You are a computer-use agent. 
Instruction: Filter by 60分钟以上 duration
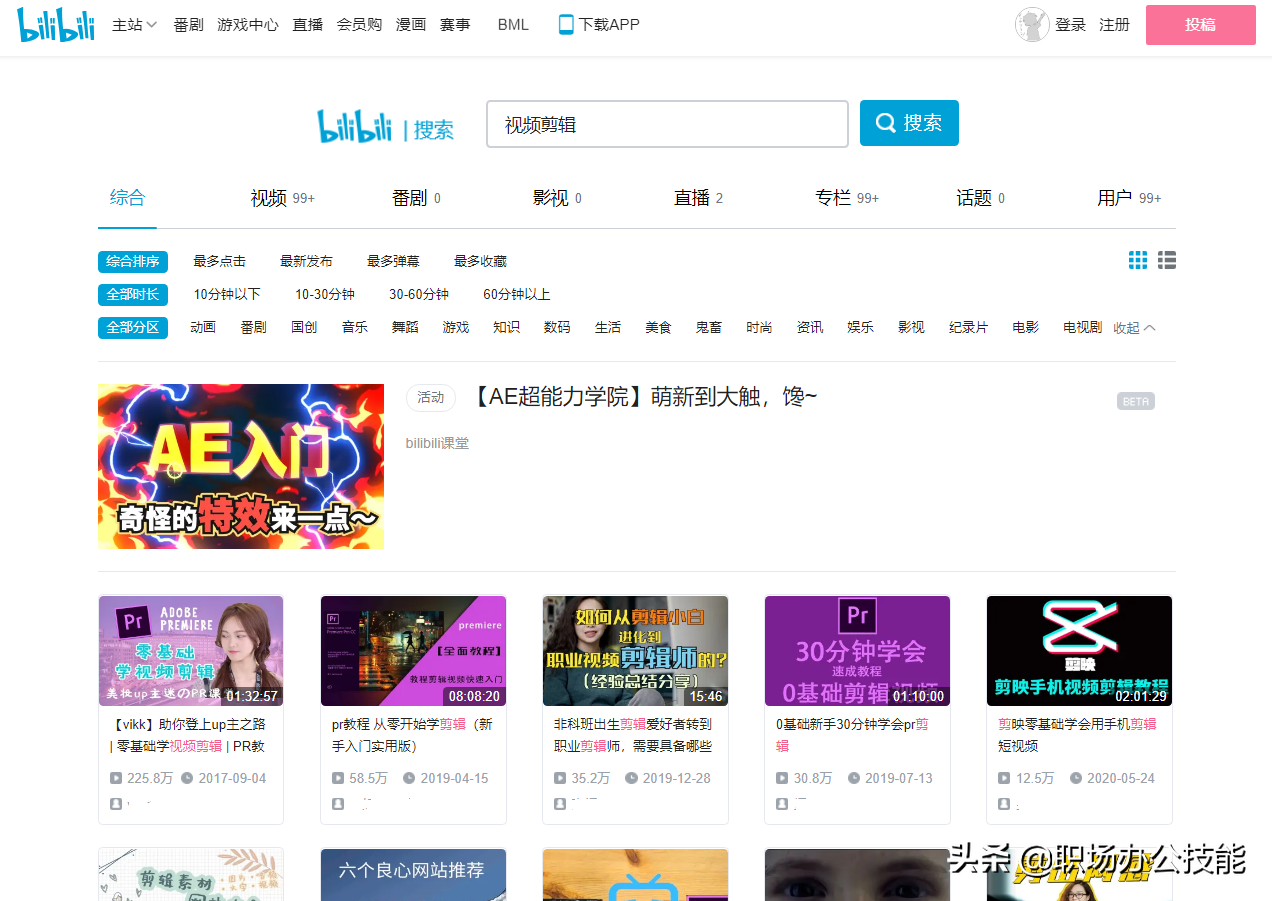pyautogui.click(x=517, y=295)
